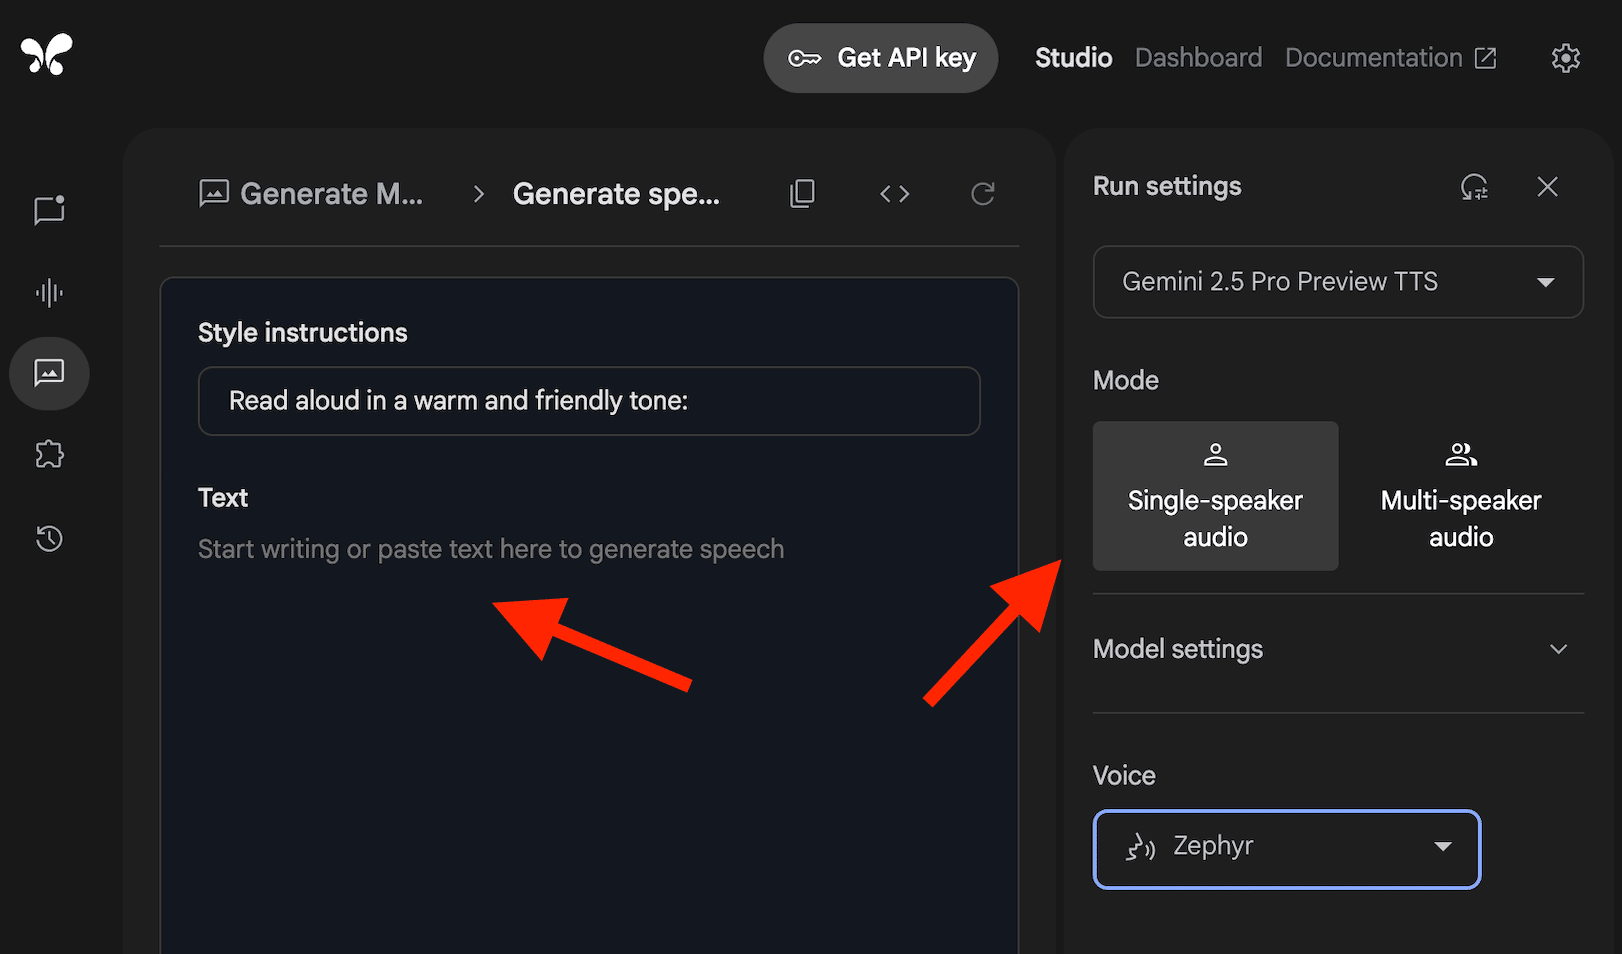The image size is (1622, 954).
Task: Click the Run settings heading
Action: (x=1167, y=186)
